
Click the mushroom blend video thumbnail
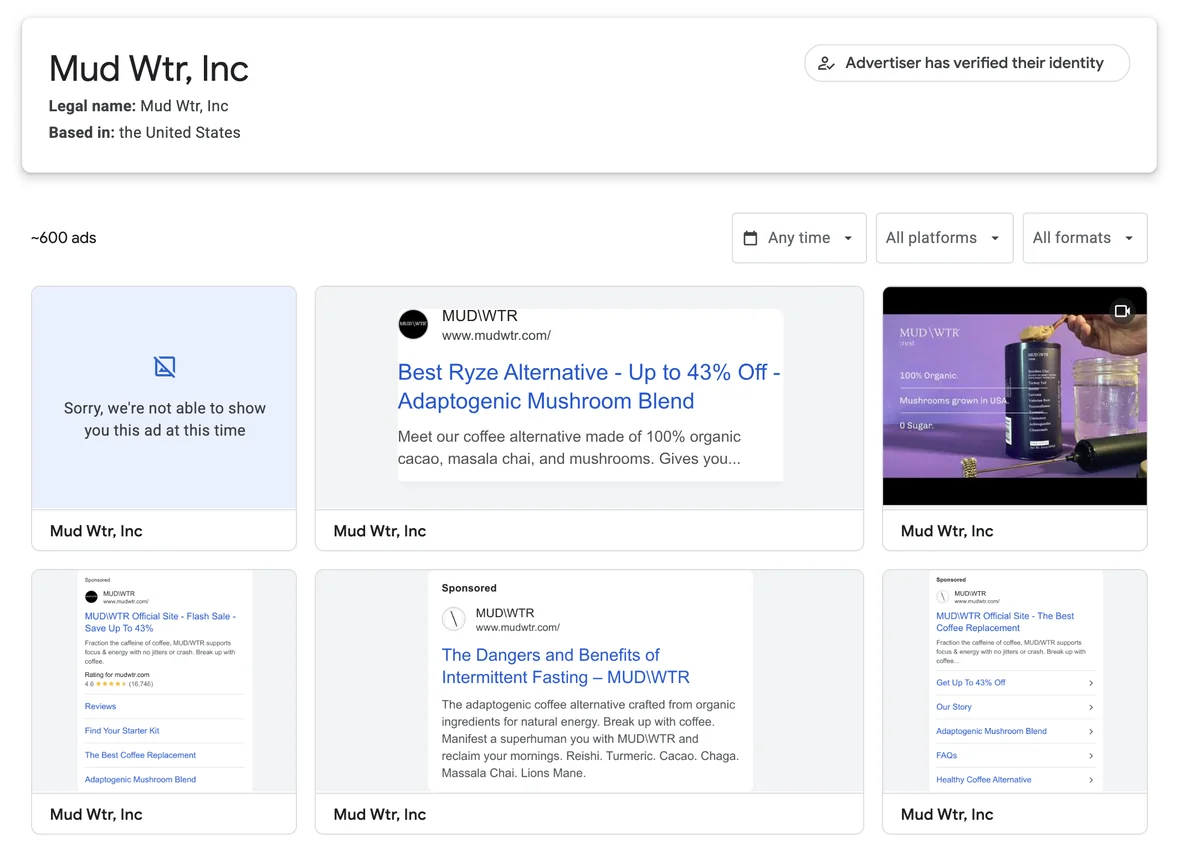click(x=1014, y=395)
